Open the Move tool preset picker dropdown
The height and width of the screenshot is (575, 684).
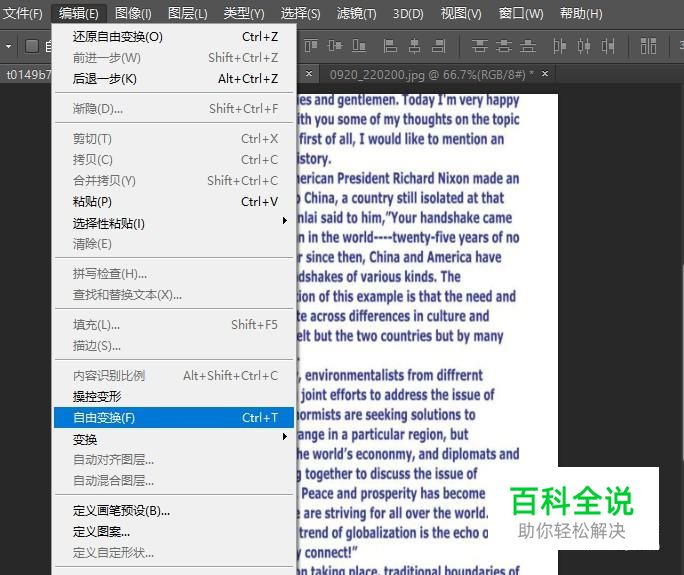(9, 47)
